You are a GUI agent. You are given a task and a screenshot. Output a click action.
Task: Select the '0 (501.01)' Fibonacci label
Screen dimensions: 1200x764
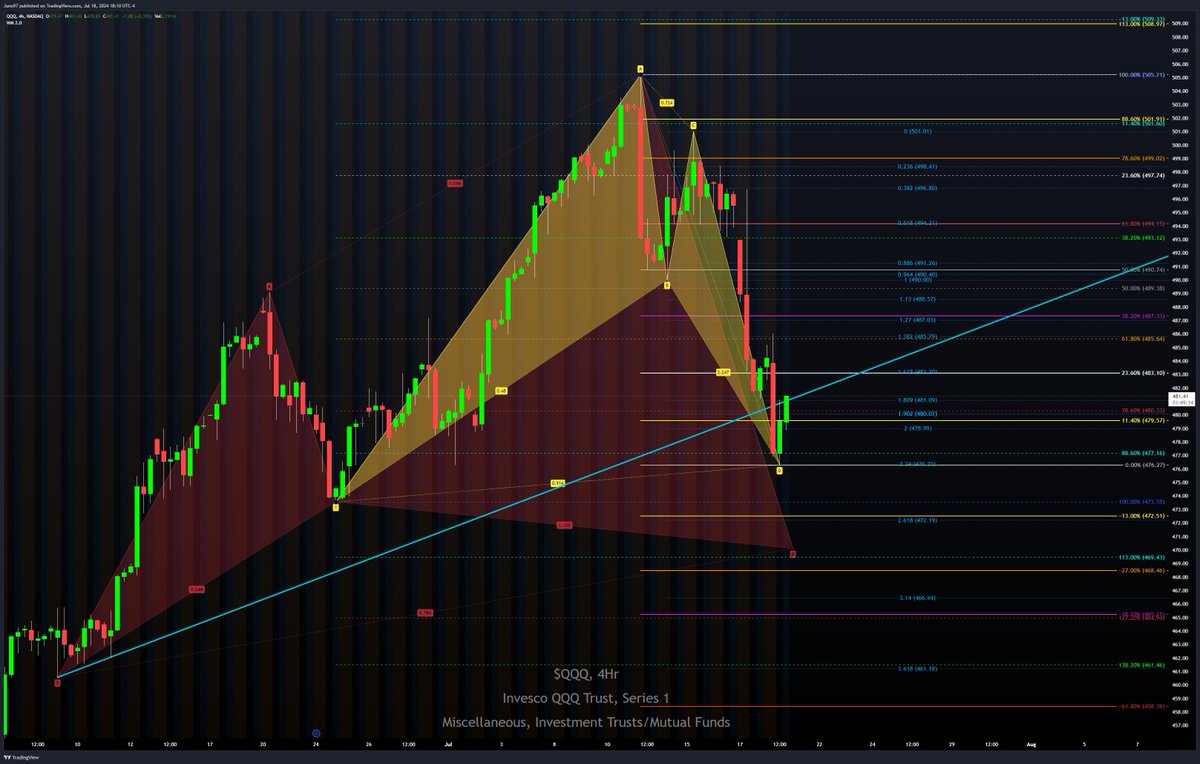[917, 131]
